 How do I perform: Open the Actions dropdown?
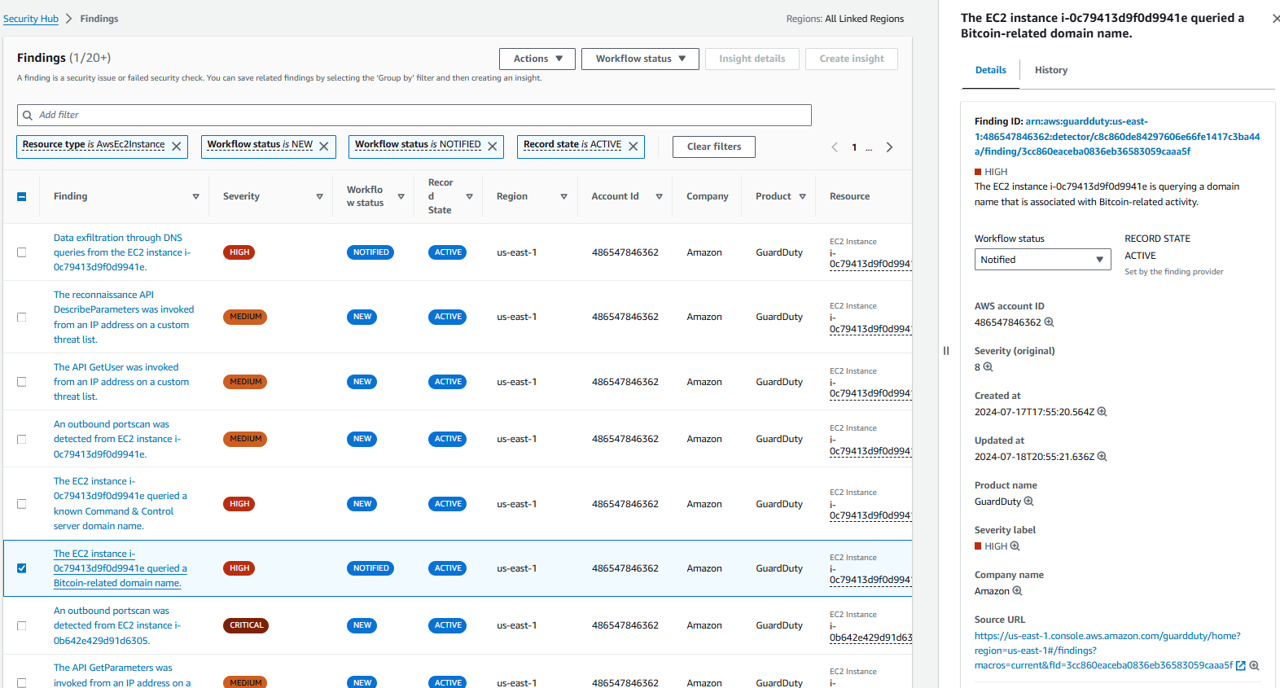tap(537, 59)
